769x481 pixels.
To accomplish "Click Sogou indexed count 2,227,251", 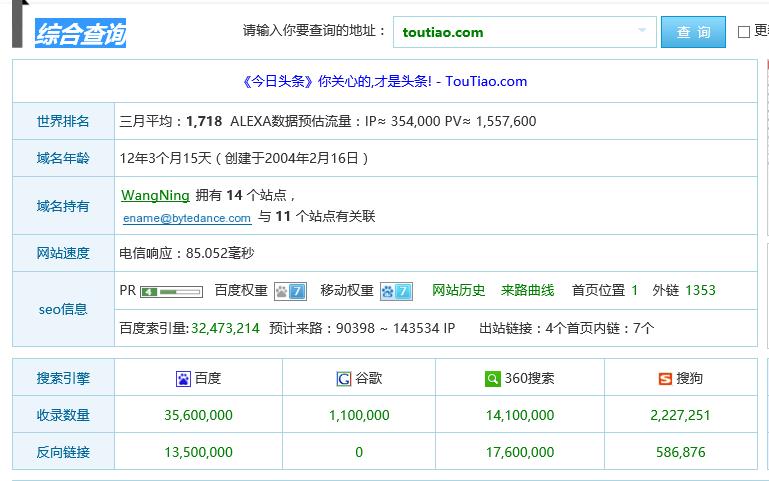I will point(680,415).
